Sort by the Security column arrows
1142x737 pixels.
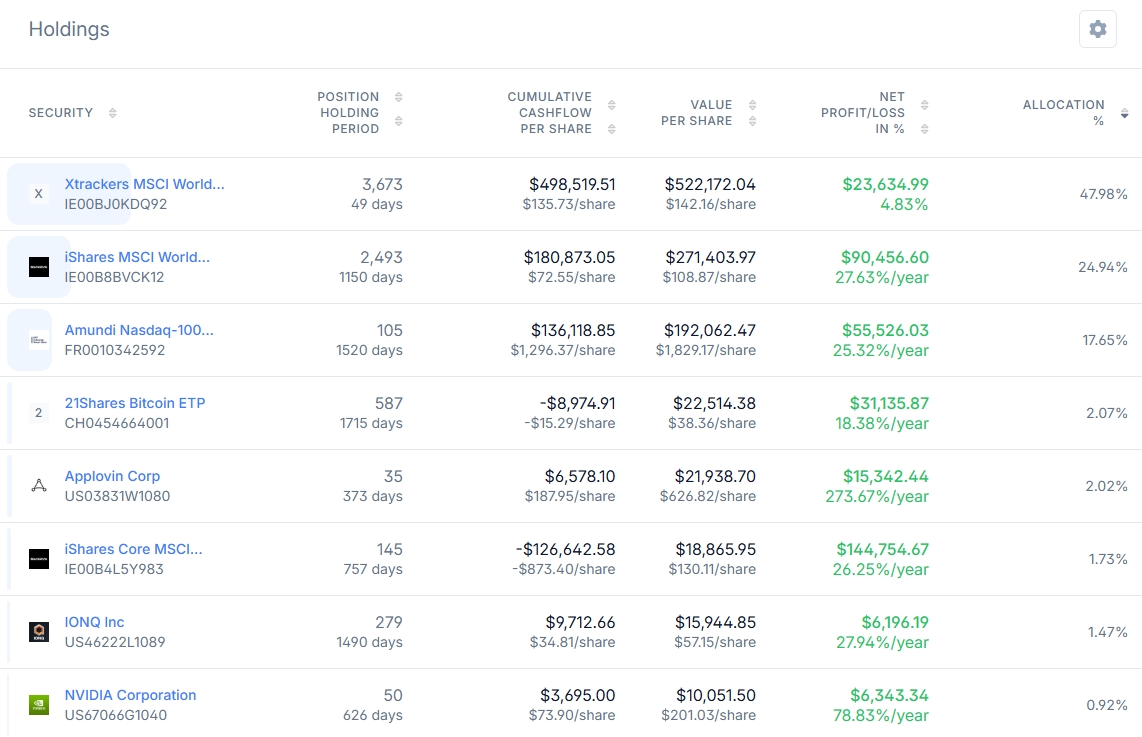click(112, 113)
